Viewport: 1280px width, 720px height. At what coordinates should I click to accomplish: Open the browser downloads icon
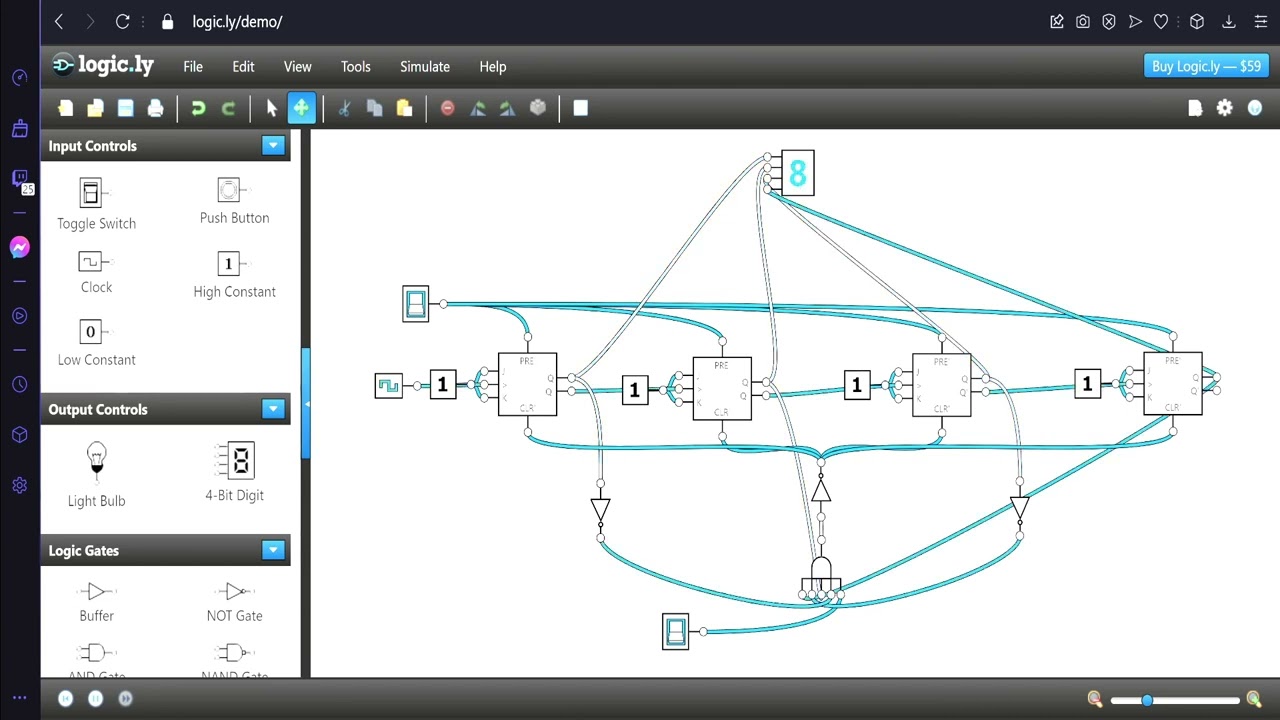point(1229,21)
